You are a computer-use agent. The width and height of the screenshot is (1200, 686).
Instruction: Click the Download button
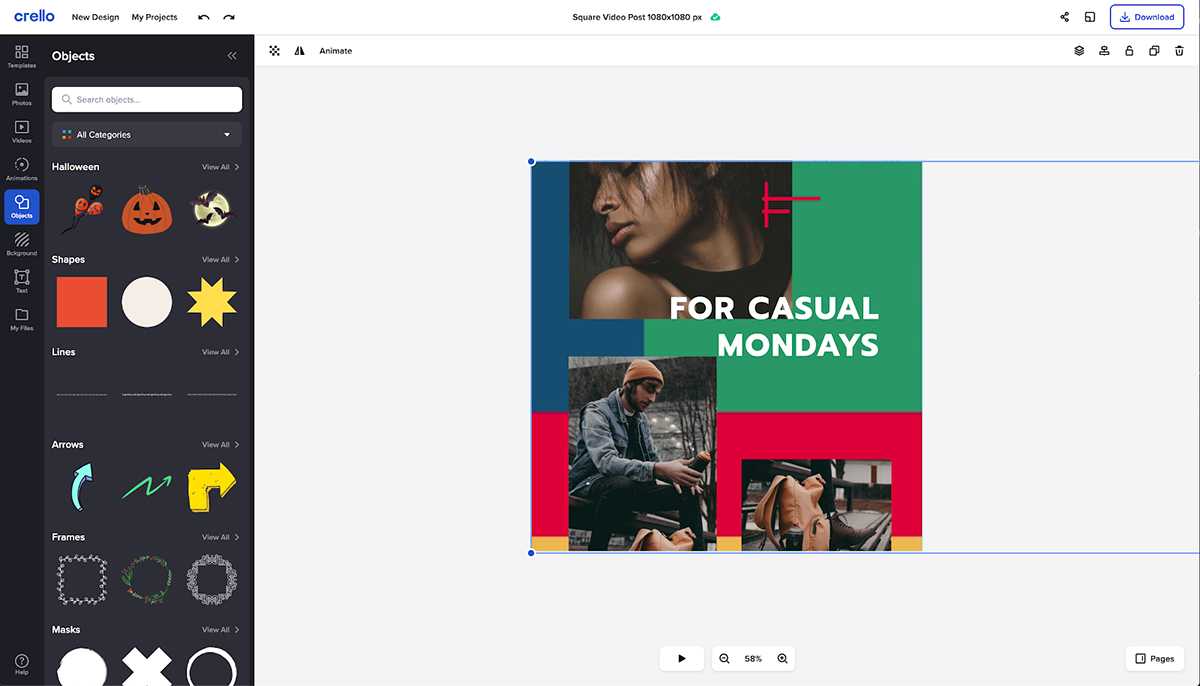tap(1147, 17)
